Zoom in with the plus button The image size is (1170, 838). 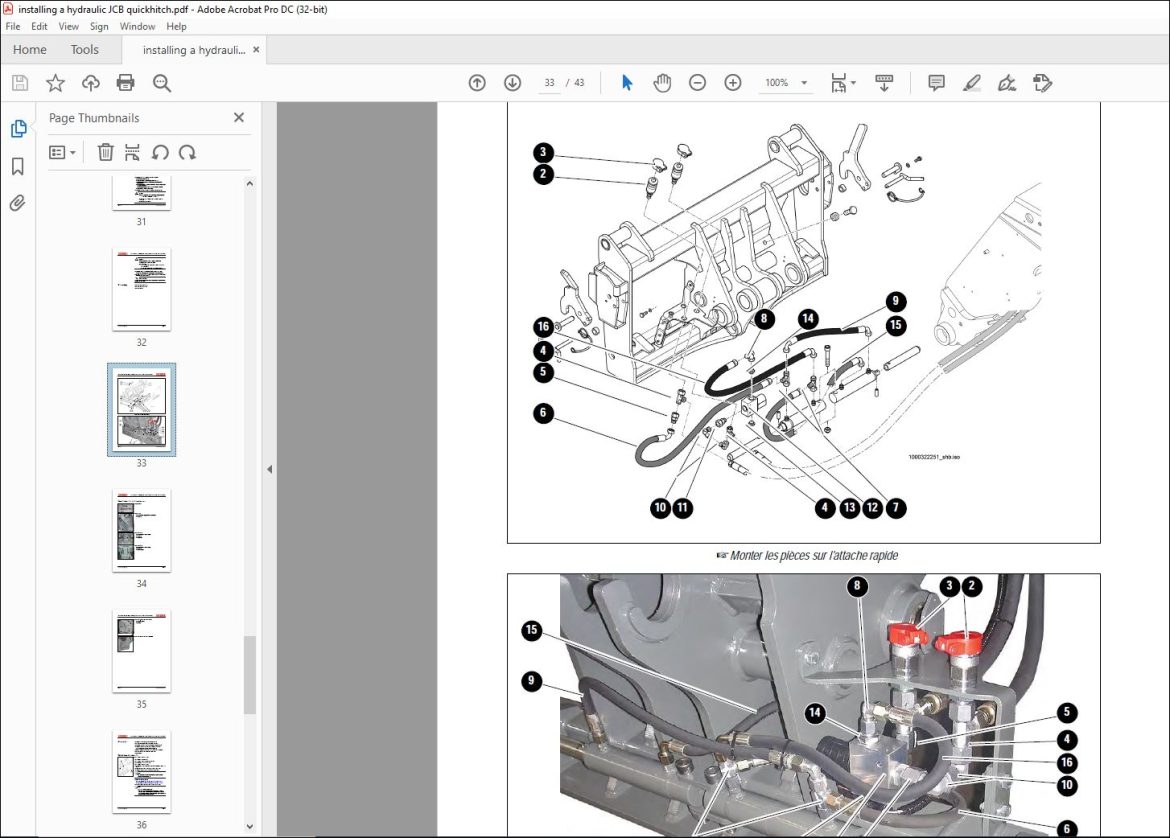(x=733, y=83)
